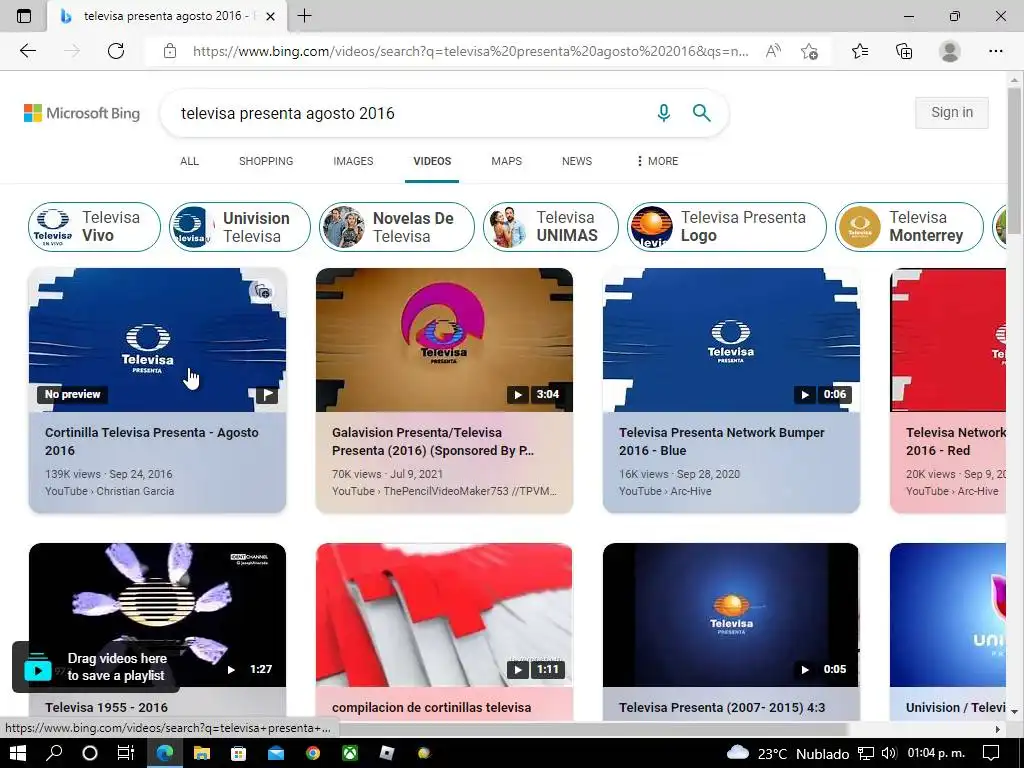Select the Televisa Presenta Logo chip
Image resolution: width=1024 pixels, height=768 pixels.
[x=727, y=227]
